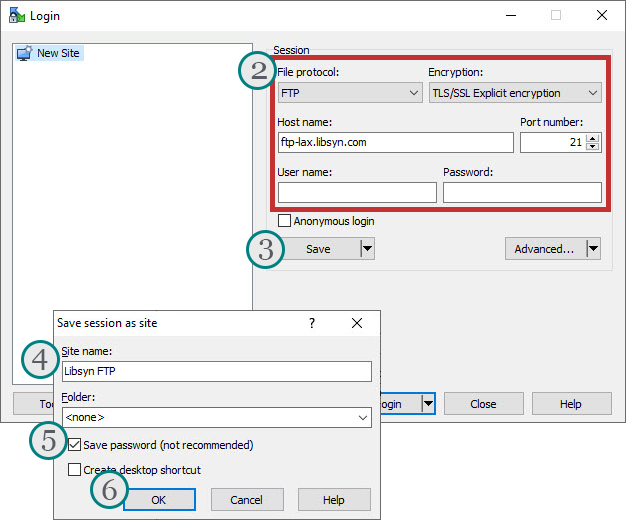Open the Folder combo box
Image resolution: width=626 pixels, height=520 pixels.
coord(217,417)
